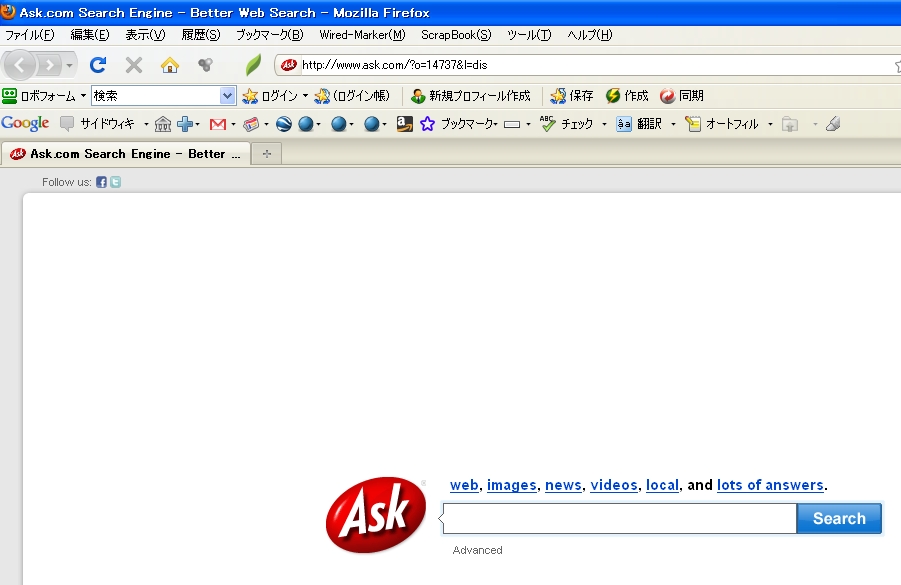Open the ブックマーク(B) menu

(269, 35)
